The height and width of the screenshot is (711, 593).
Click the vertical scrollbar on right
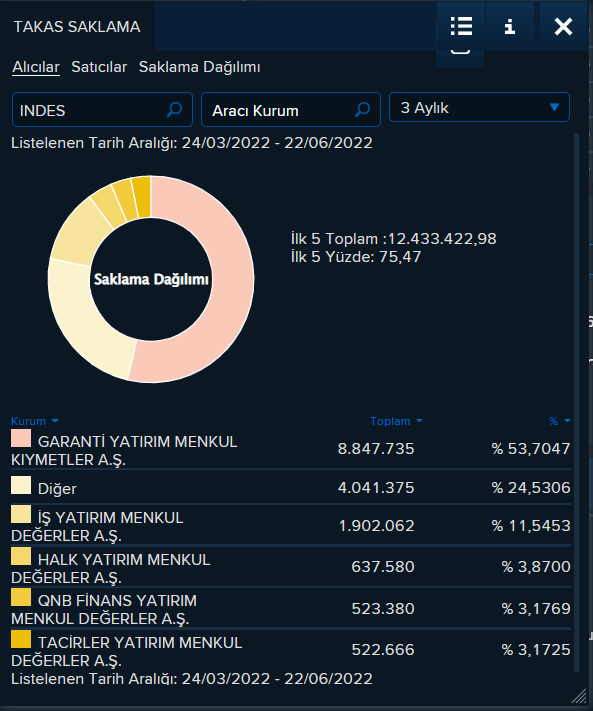[x=577, y=402]
